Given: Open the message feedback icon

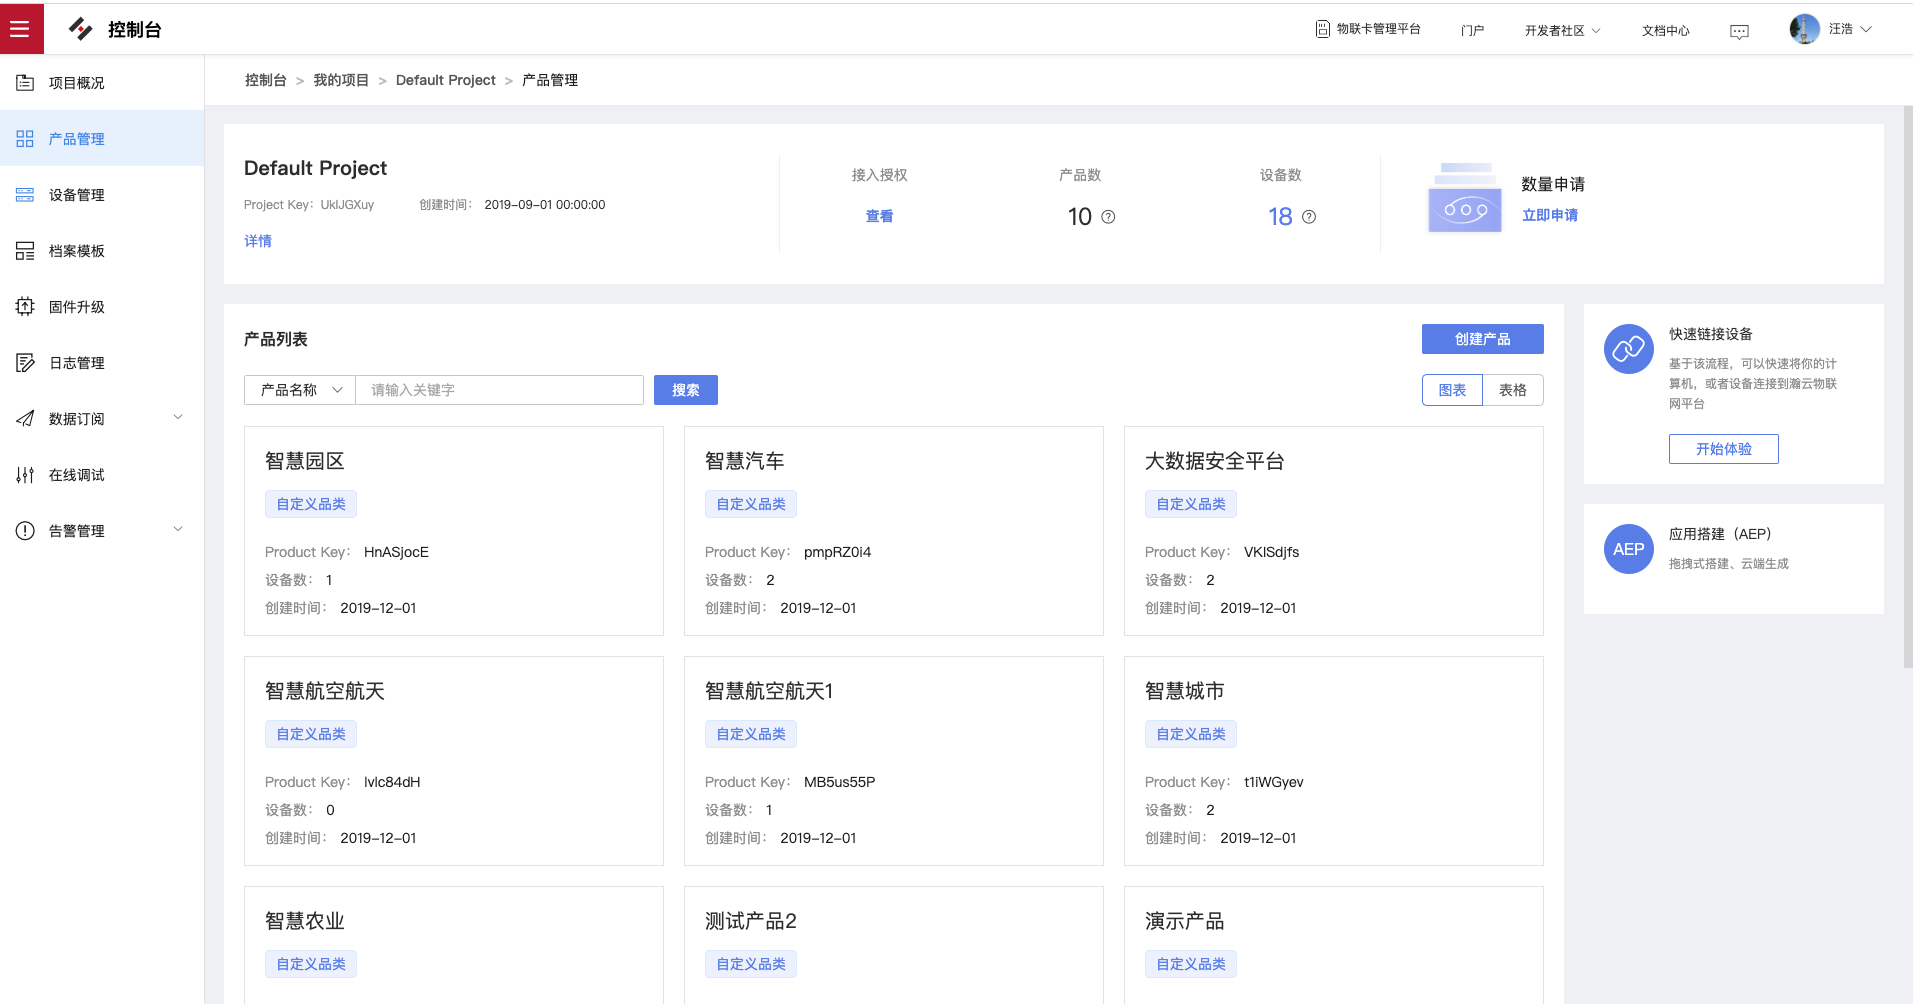Looking at the screenshot, I should click(x=1739, y=31).
